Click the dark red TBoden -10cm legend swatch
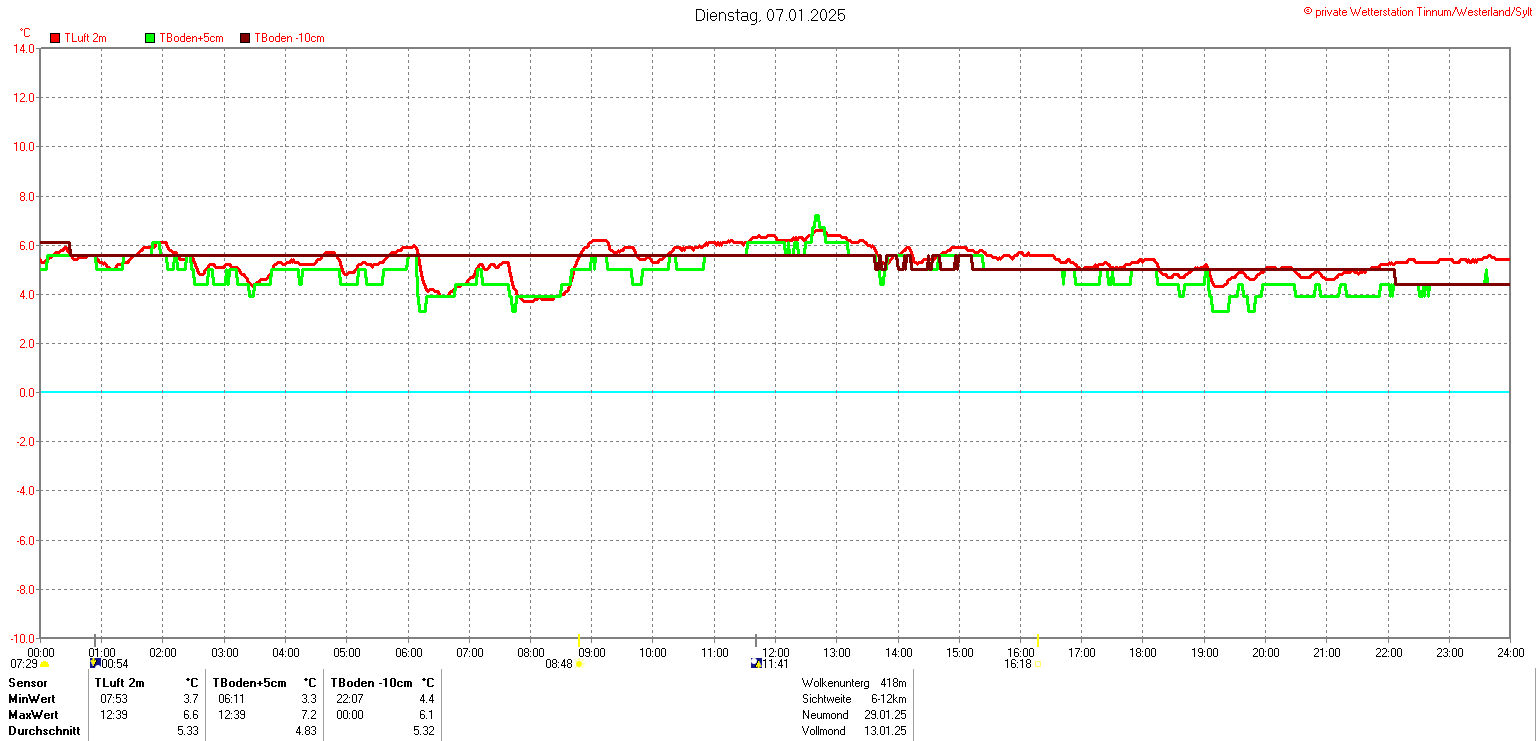Image resolution: width=1536 pixels, height=741 pixels. coord(245,38)
